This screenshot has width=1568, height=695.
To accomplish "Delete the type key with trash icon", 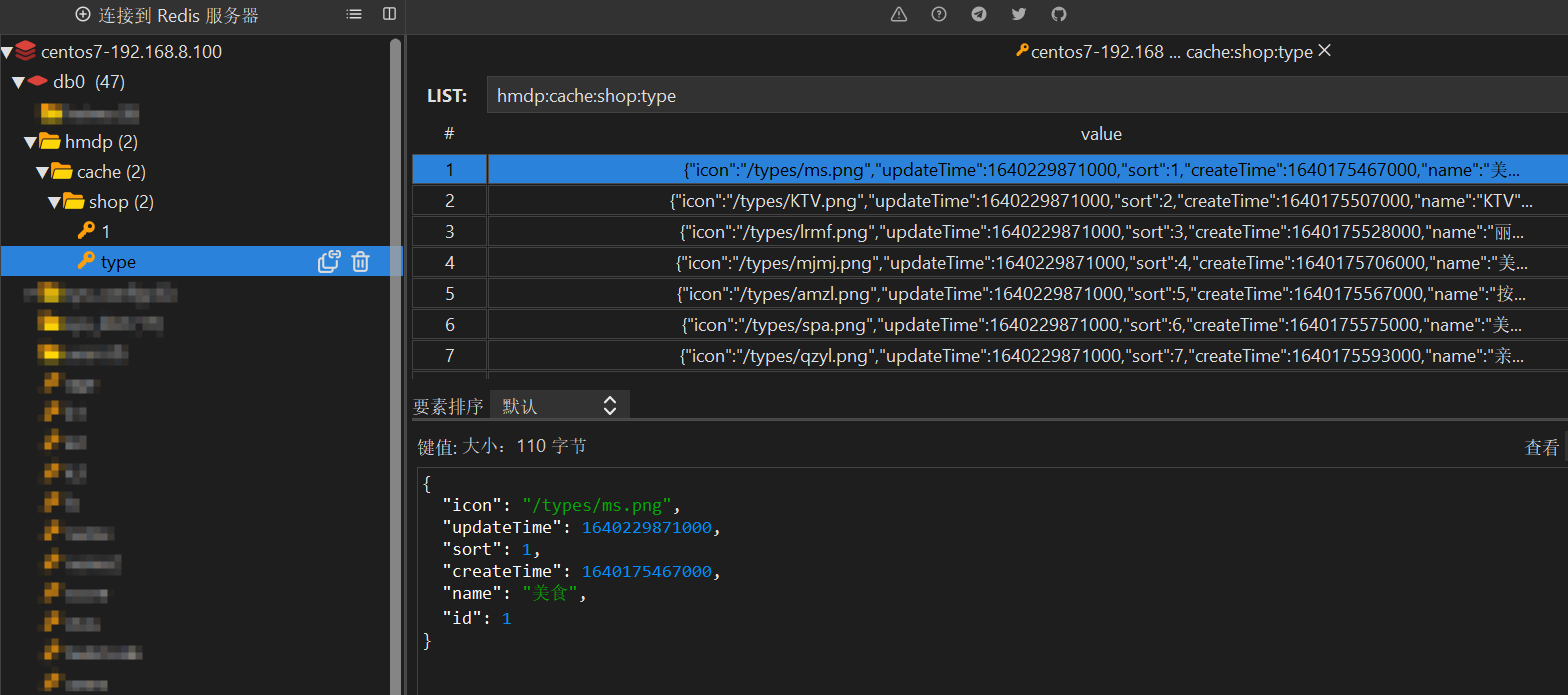I will (361, 262).
